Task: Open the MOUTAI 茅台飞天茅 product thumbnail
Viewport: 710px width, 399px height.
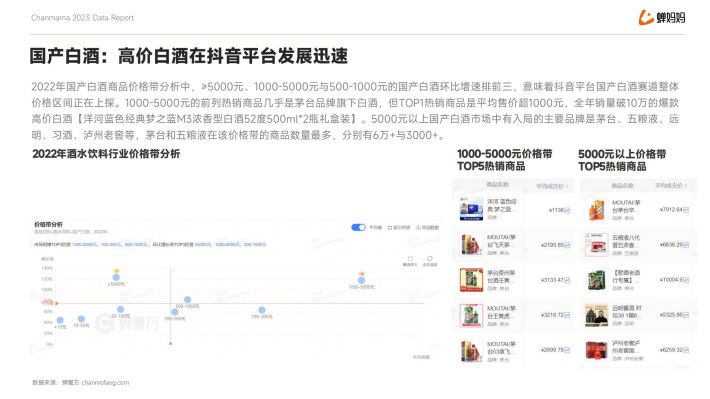Action: click(x=471, y=245)
